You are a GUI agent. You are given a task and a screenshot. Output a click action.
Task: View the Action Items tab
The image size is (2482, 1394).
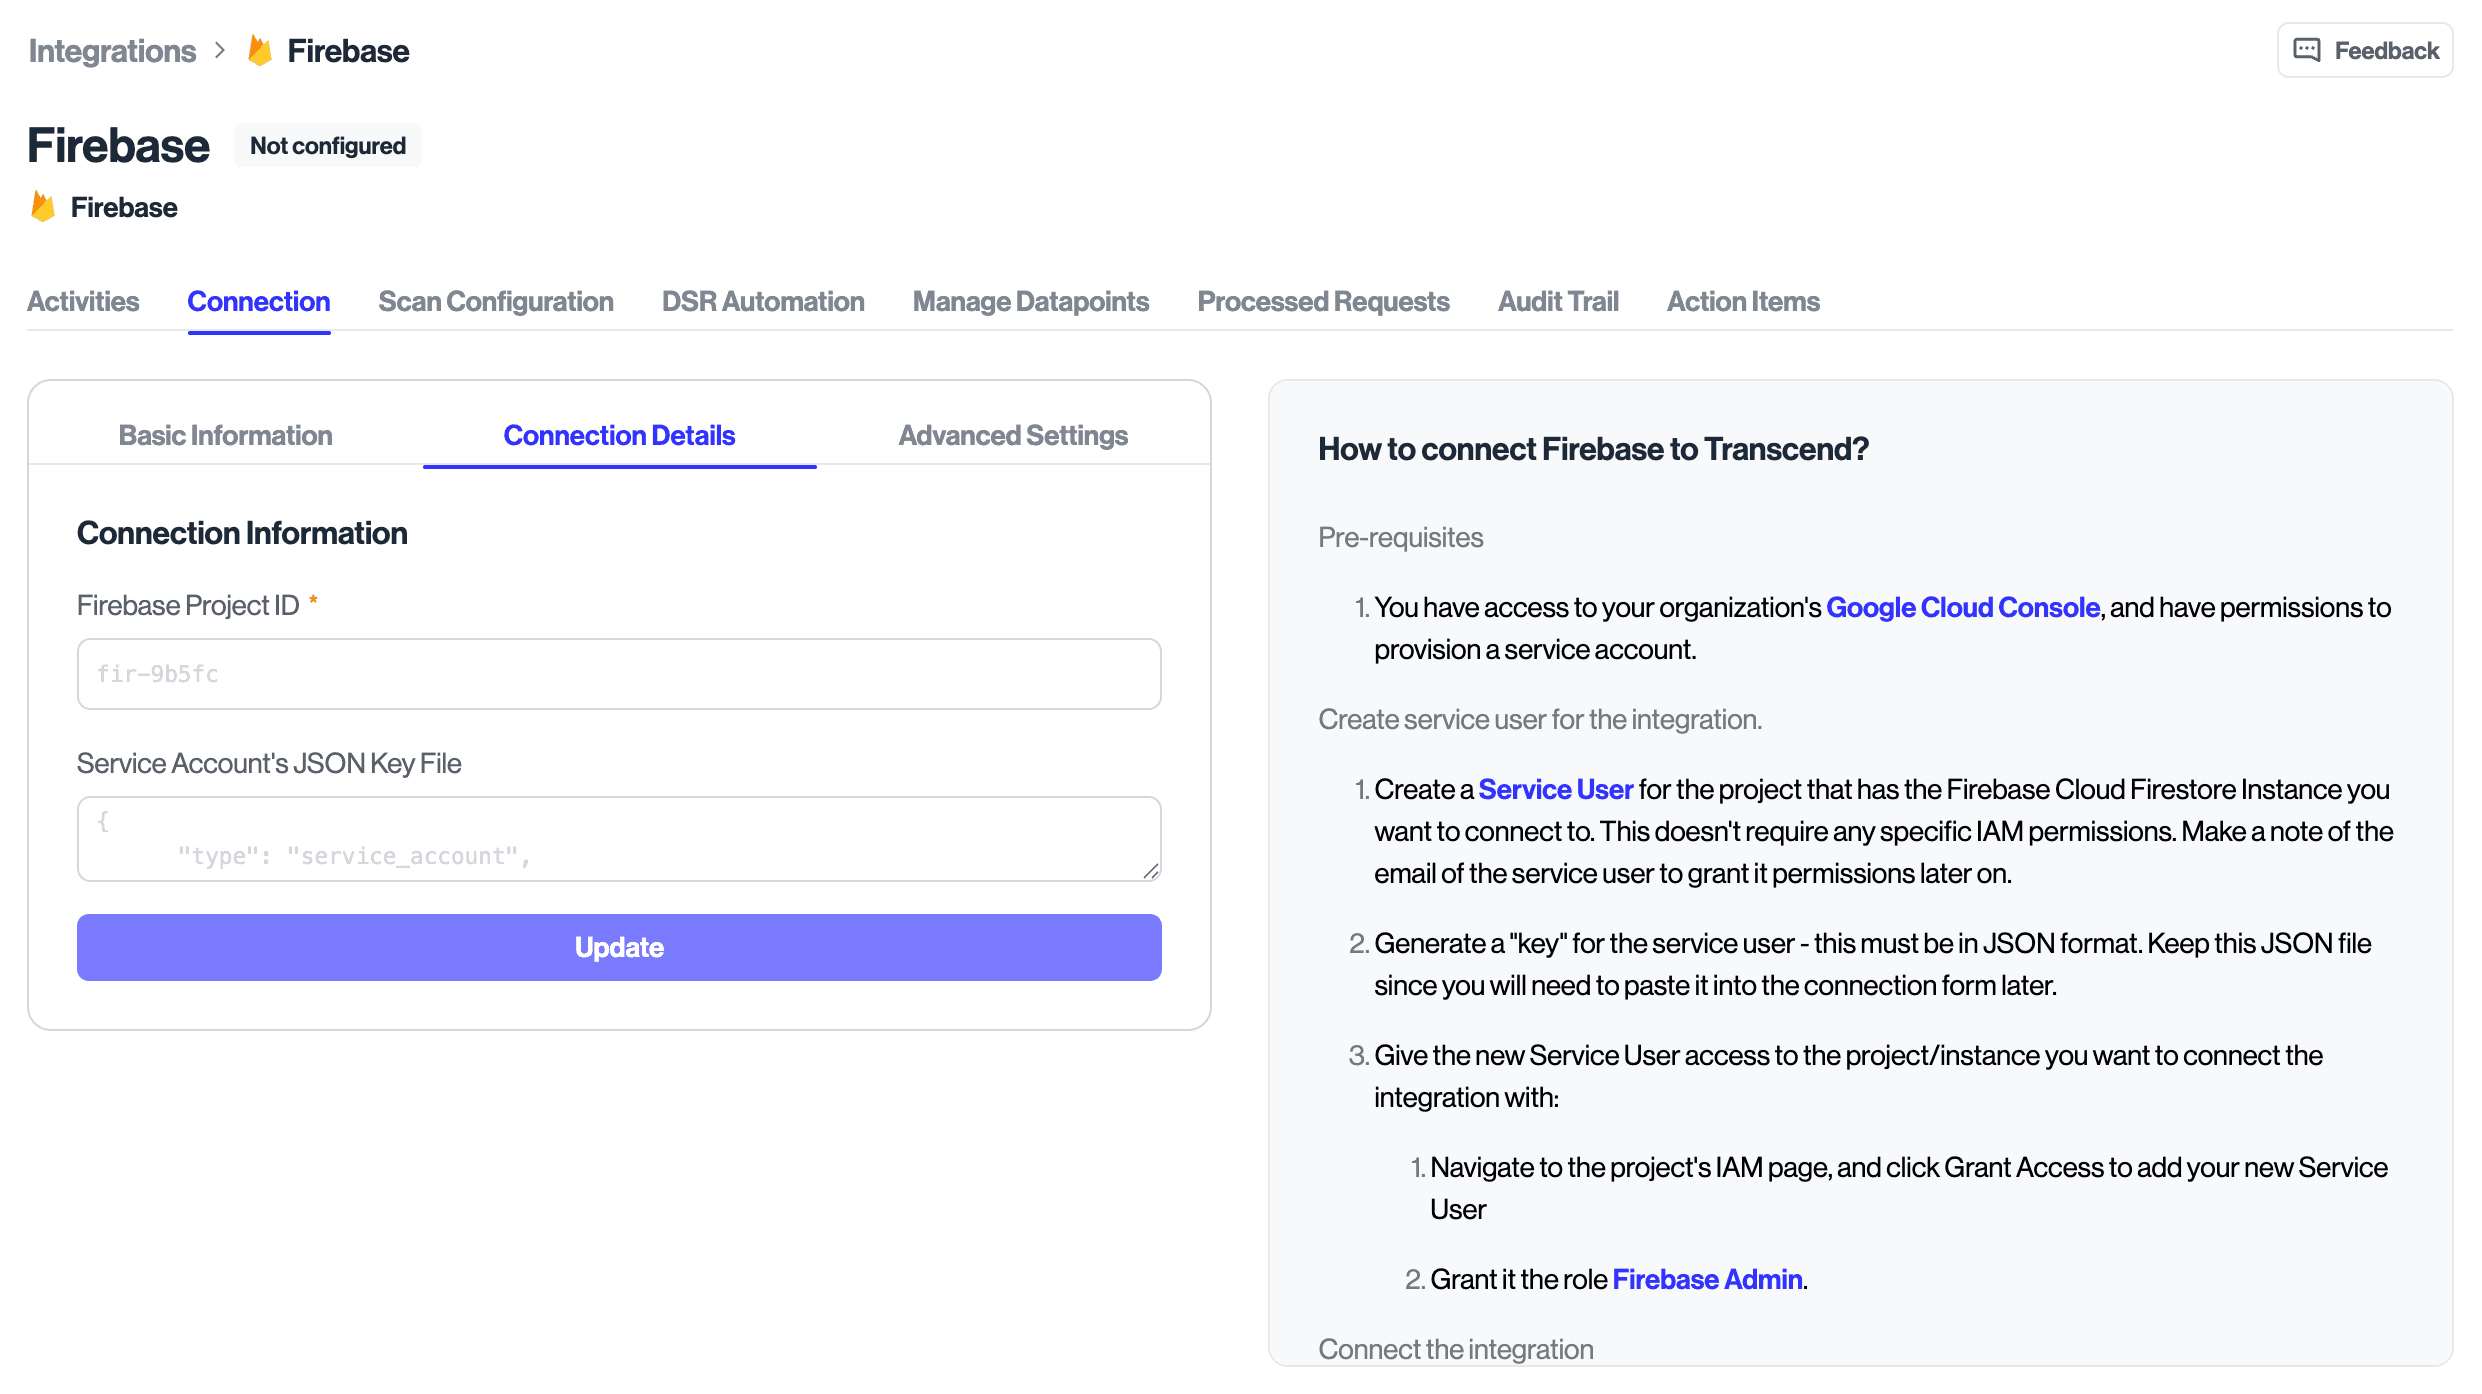coord(1743,301)
